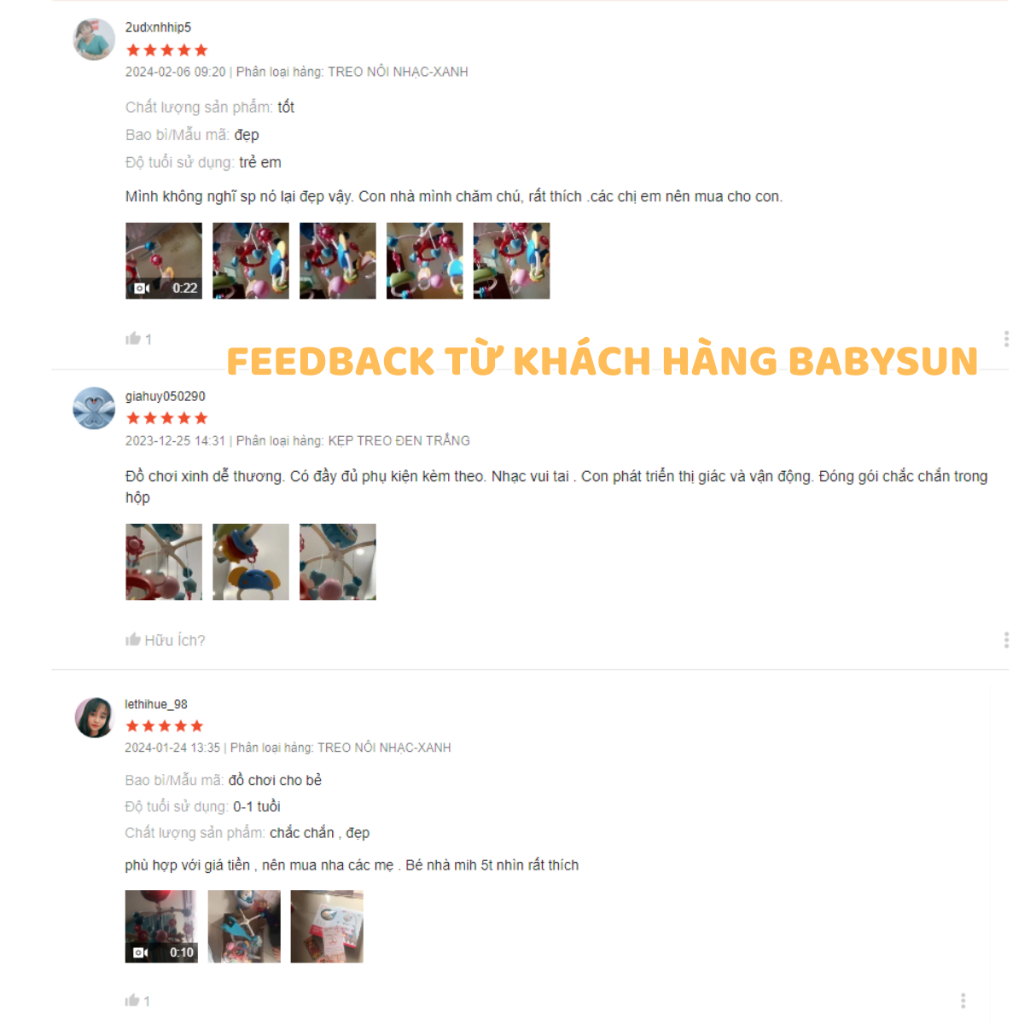View blue elephant toy photo thumbnail
Viewport: 1024px width, 1024px height.
(251, 562)
